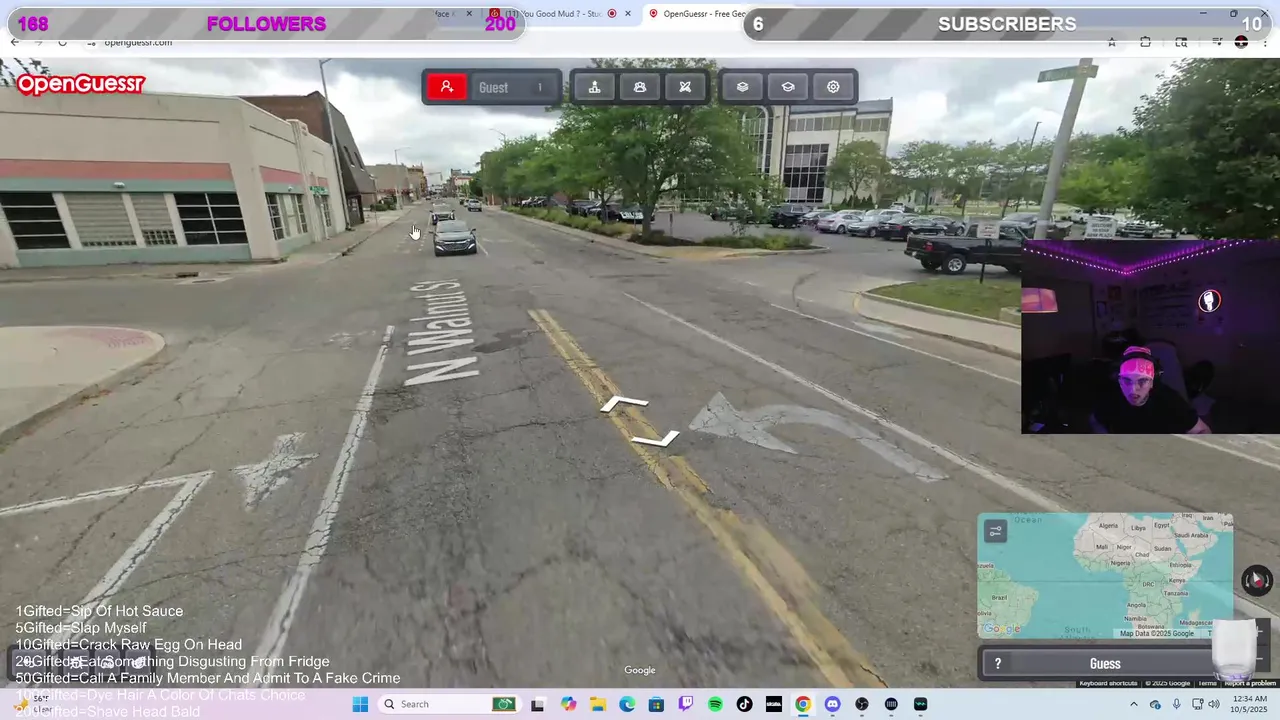Open the map layers icon
The height and width of the screenshot is (720, 1280).
[x=742, y=87]
